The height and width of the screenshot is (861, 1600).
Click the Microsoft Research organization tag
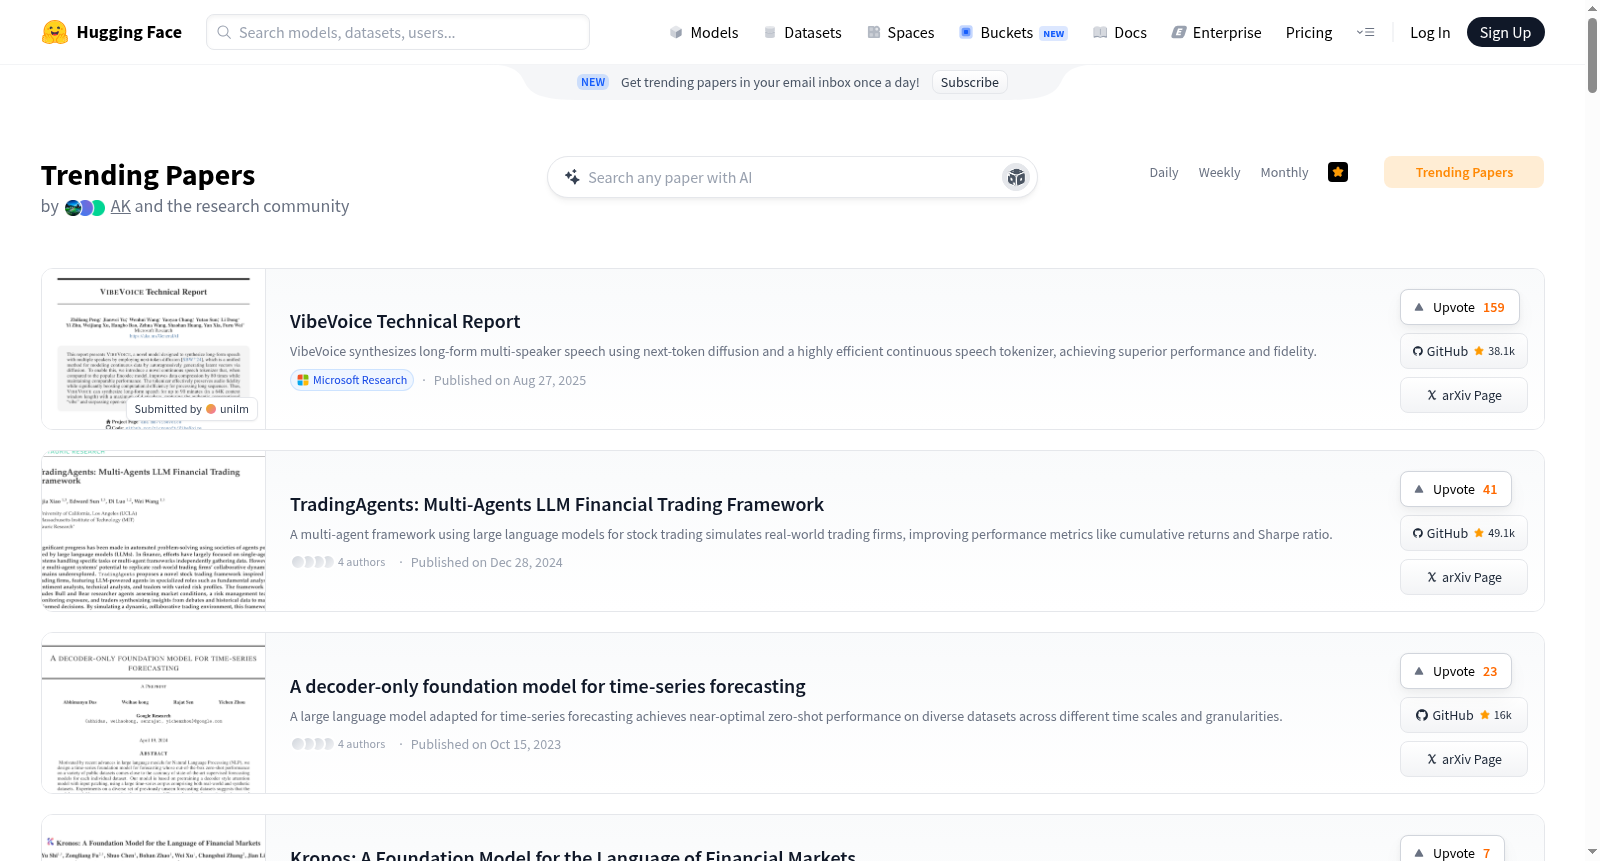(x=352, y=380)
